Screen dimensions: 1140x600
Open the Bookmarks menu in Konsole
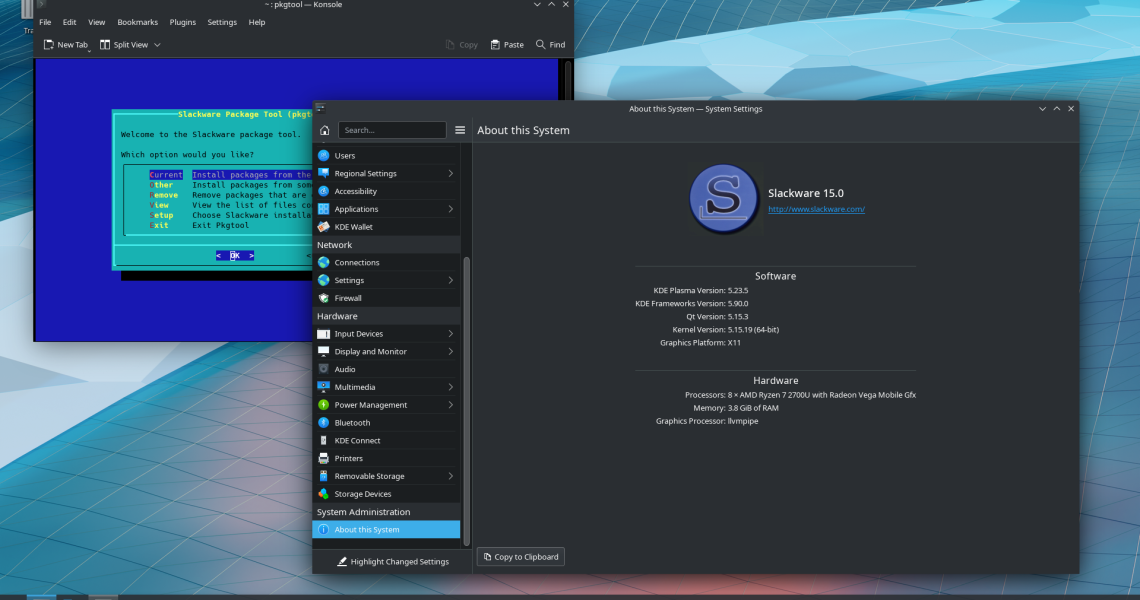pyautogui.click(x=137, y=22)
